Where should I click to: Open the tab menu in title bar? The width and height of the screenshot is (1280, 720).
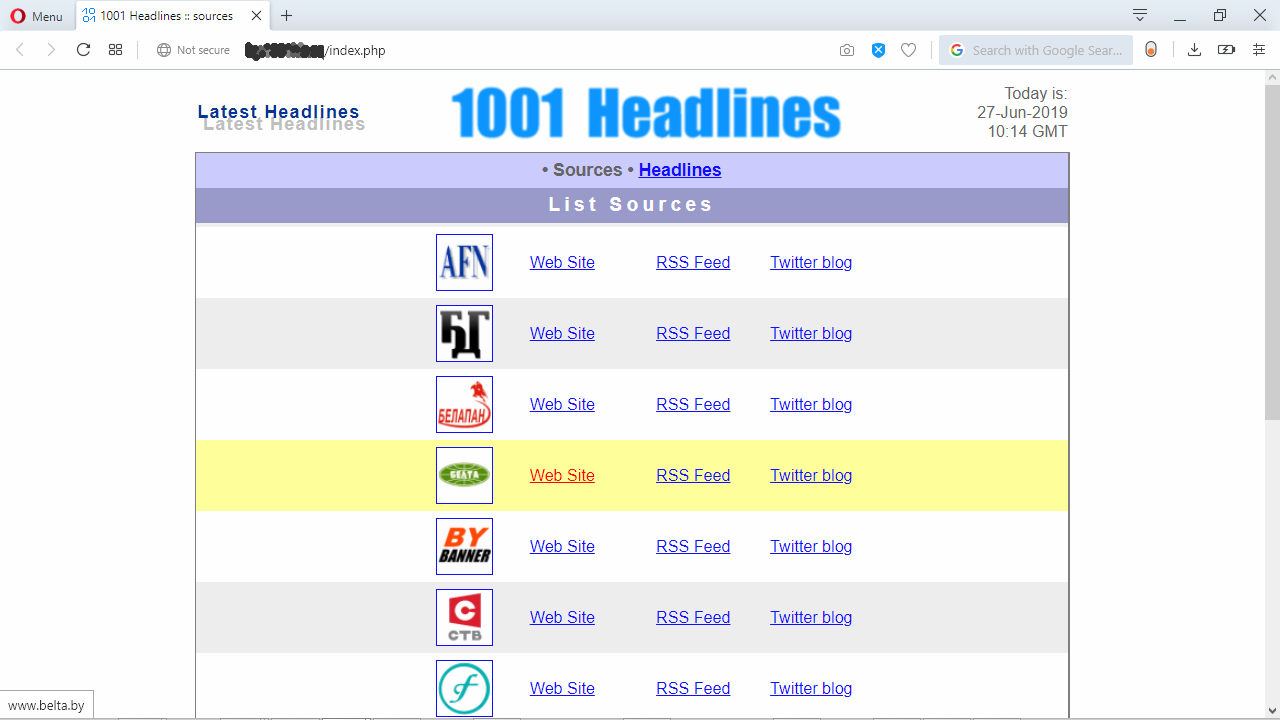(1140, 15)
